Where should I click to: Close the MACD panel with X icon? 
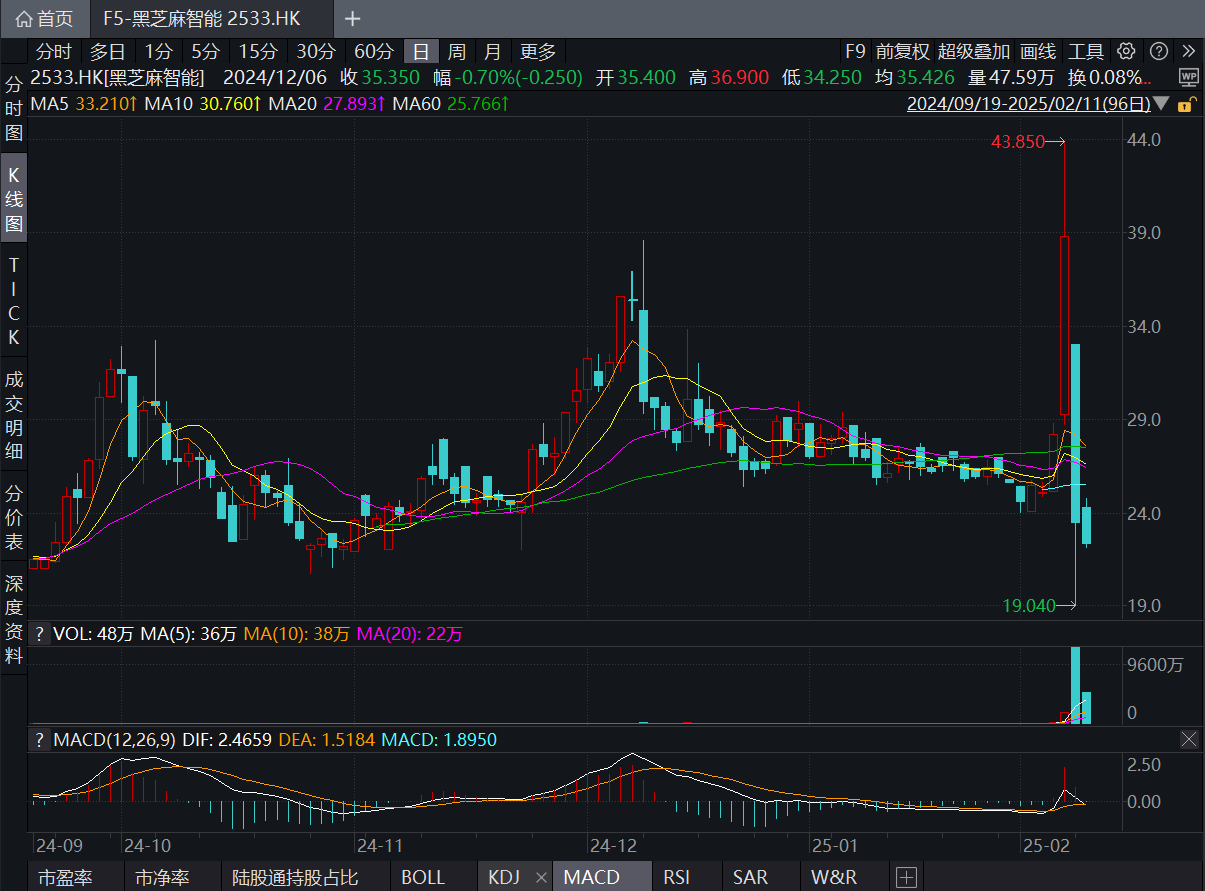1189,740
